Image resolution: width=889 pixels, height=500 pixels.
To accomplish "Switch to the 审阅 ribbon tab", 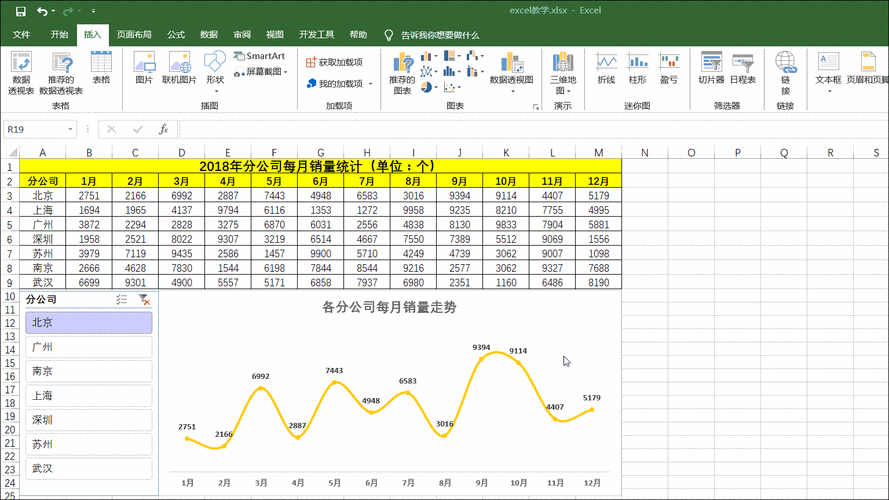I will point(242,35).
